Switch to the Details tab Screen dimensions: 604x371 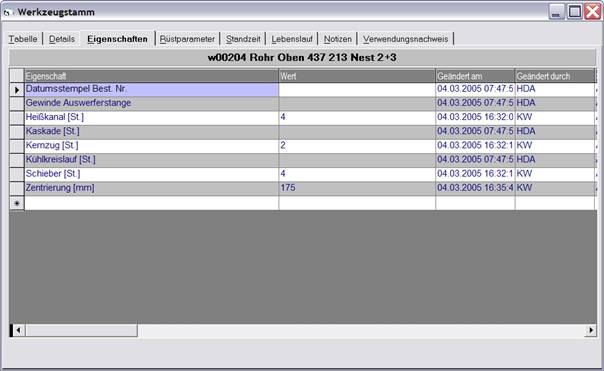62,39
